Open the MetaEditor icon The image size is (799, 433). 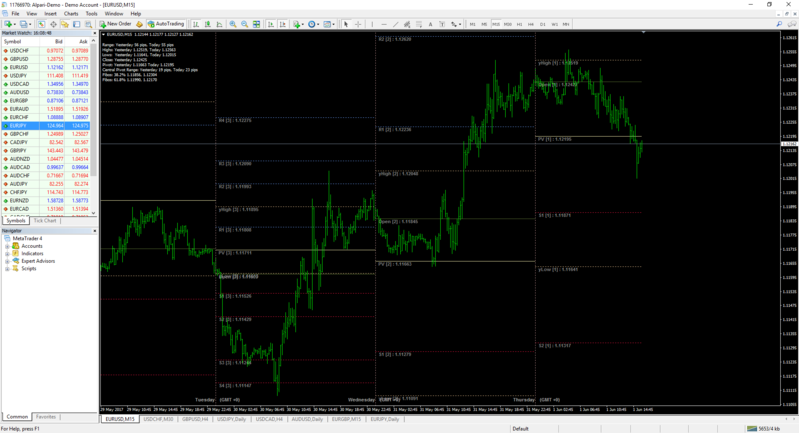(x=139, y=24)
